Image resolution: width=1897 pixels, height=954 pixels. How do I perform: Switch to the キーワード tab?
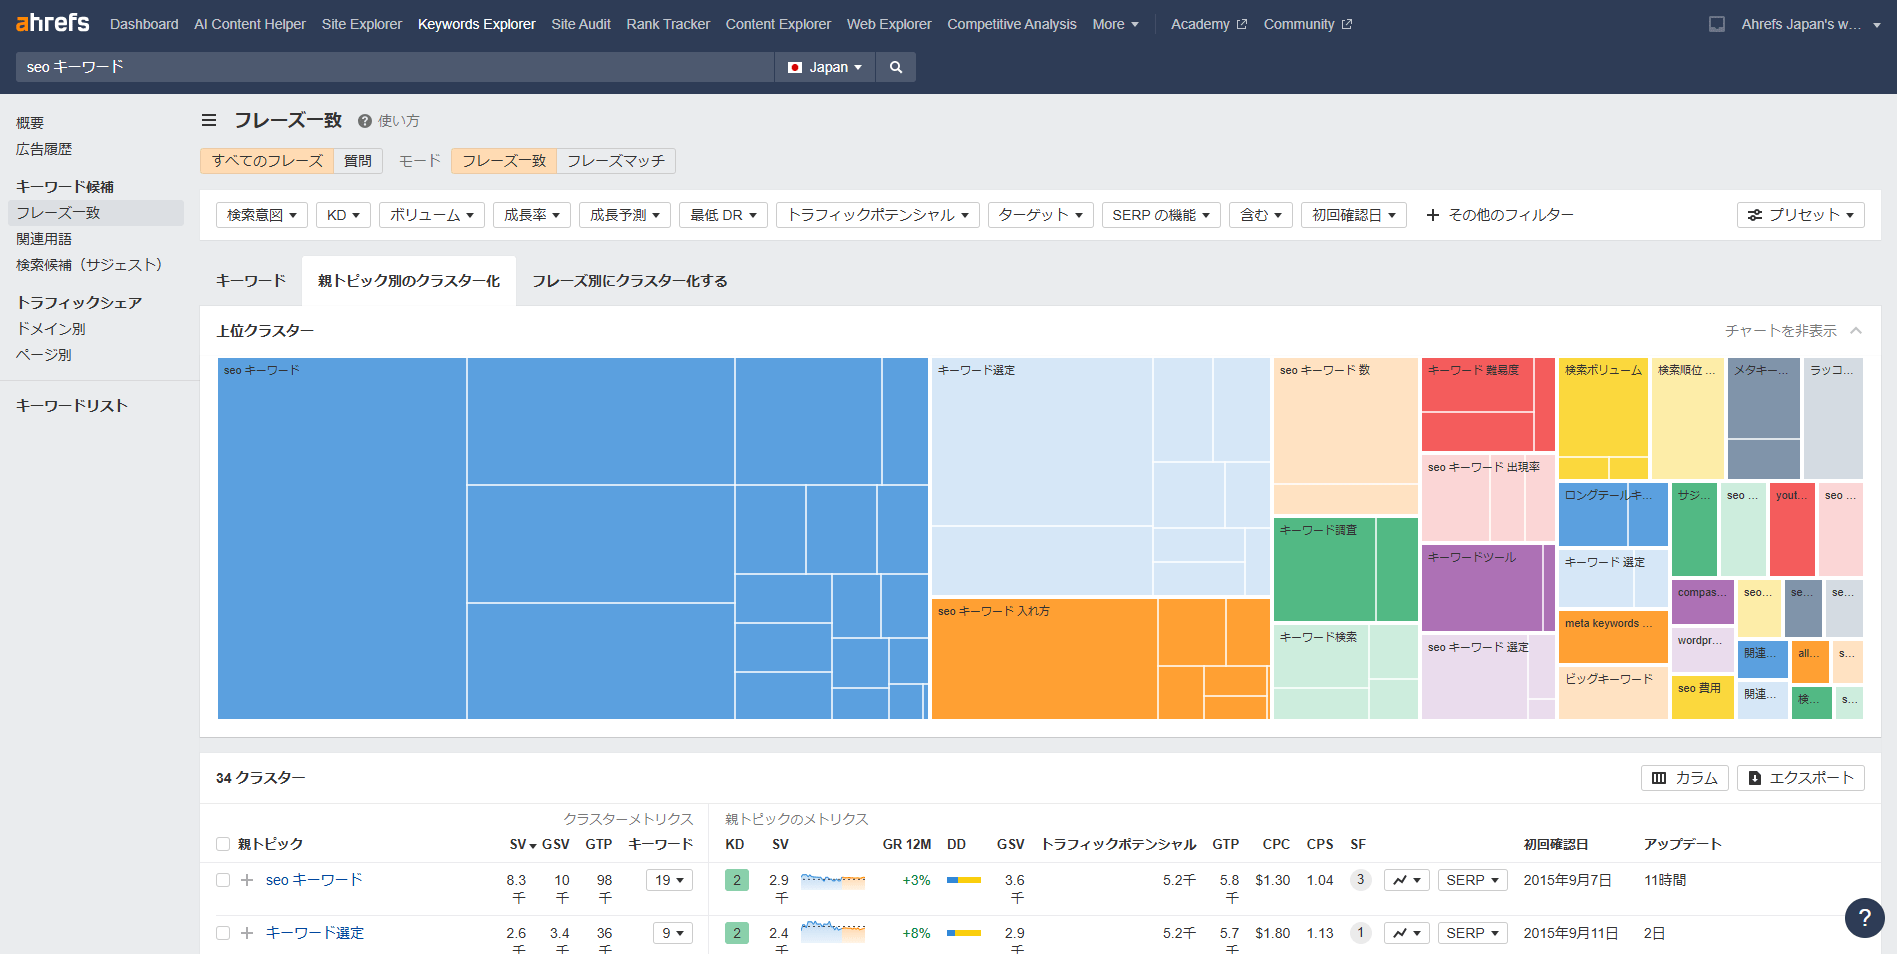[251, 281]
